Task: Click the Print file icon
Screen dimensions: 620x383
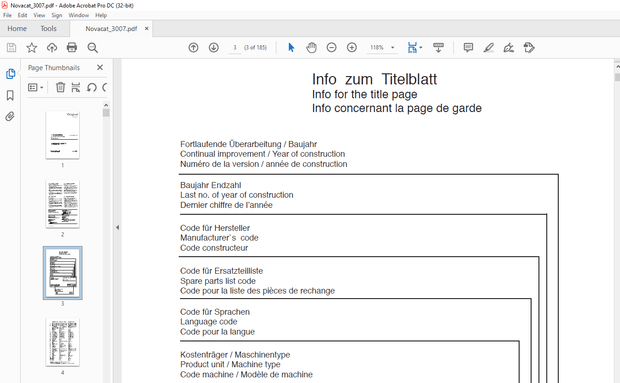Action: [72, 48]
